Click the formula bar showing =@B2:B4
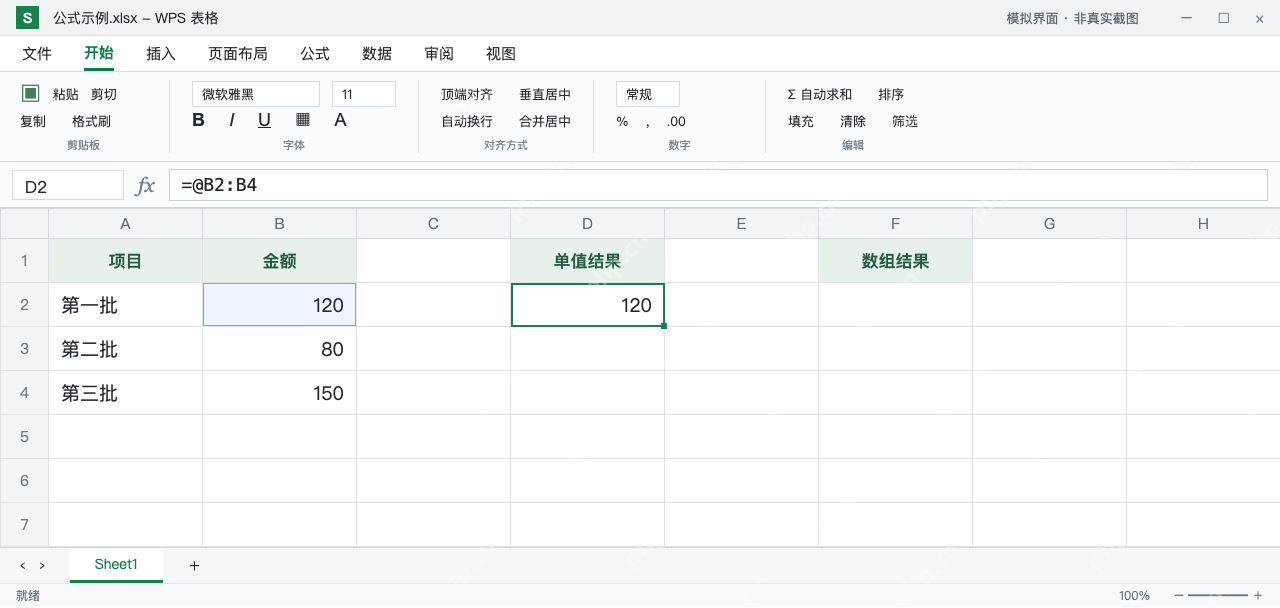 click(x=718, y=185)
